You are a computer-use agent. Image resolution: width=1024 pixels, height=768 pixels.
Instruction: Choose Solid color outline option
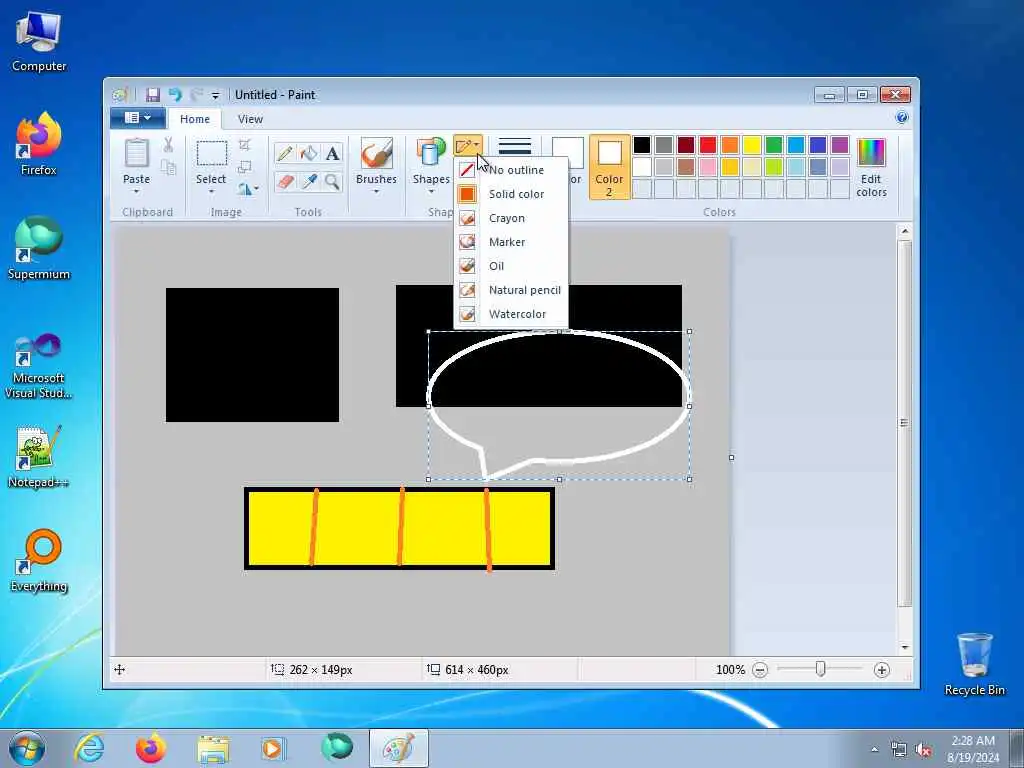click(x=511, y=194)
